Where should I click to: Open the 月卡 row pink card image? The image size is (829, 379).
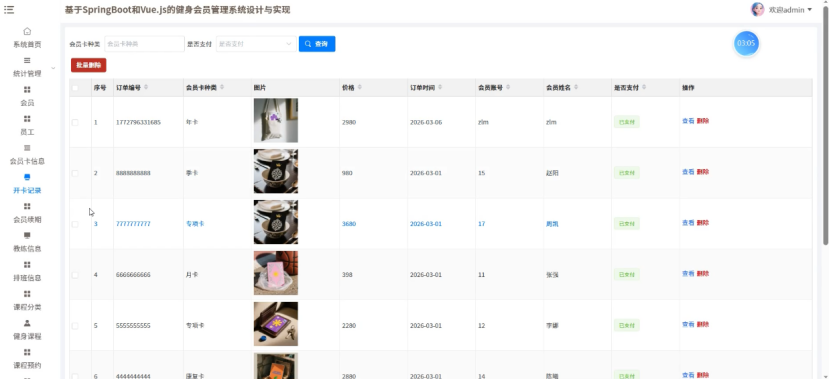(275, 273)
